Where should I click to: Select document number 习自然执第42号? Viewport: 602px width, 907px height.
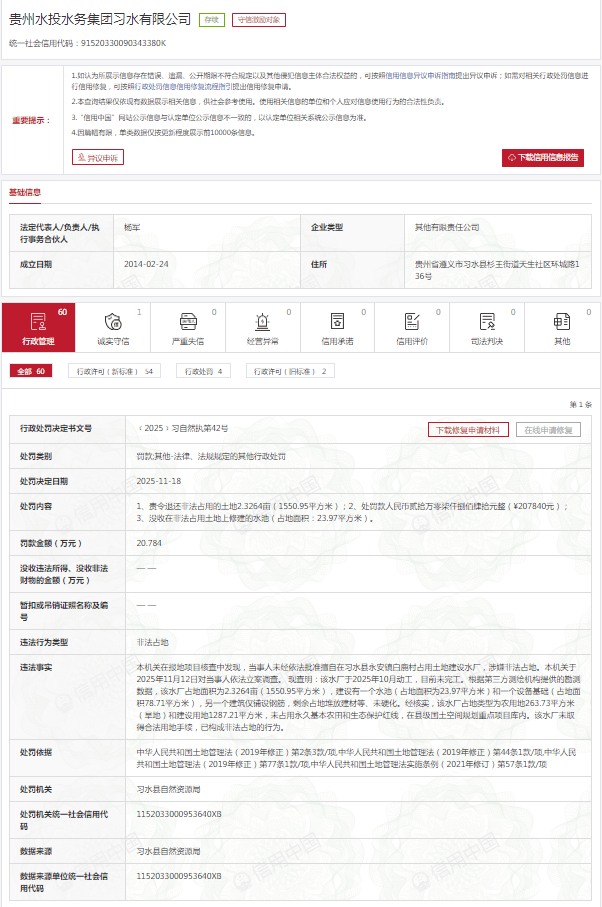pos(183,428)
